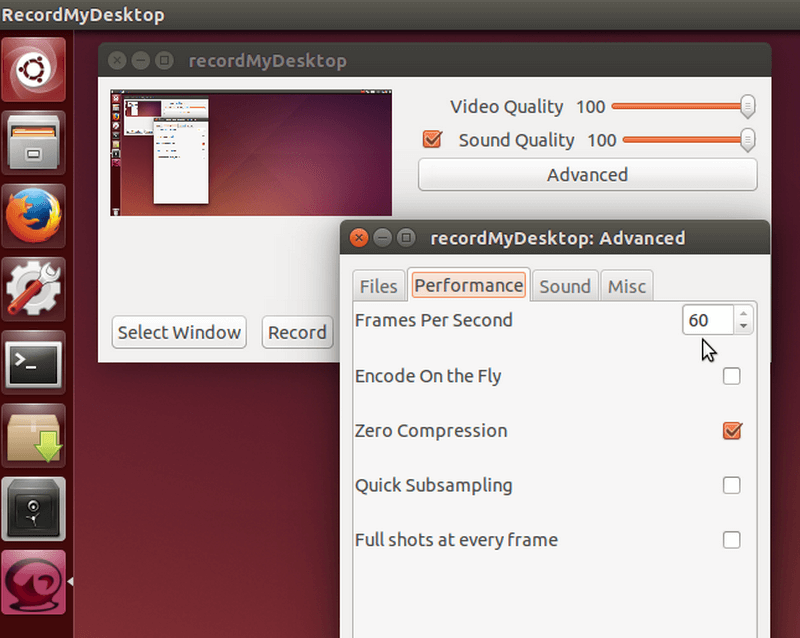Click the Advanced button

point(588,175)
